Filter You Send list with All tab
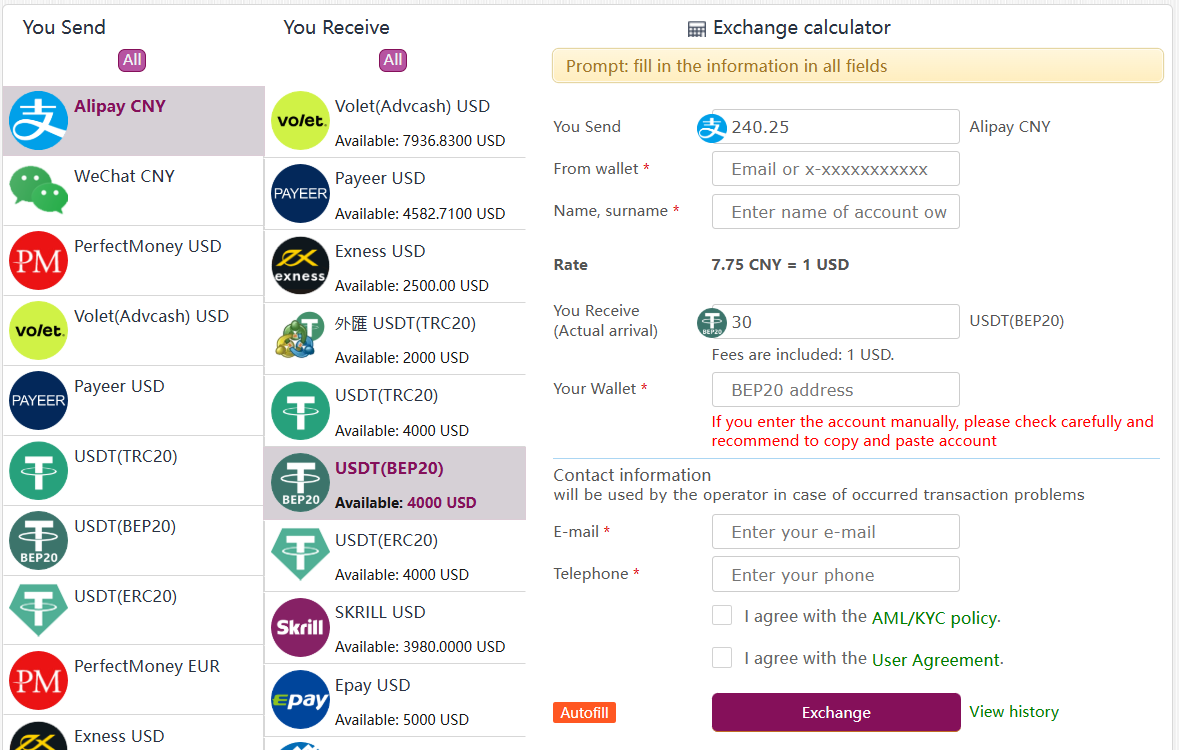 point(132,60)
